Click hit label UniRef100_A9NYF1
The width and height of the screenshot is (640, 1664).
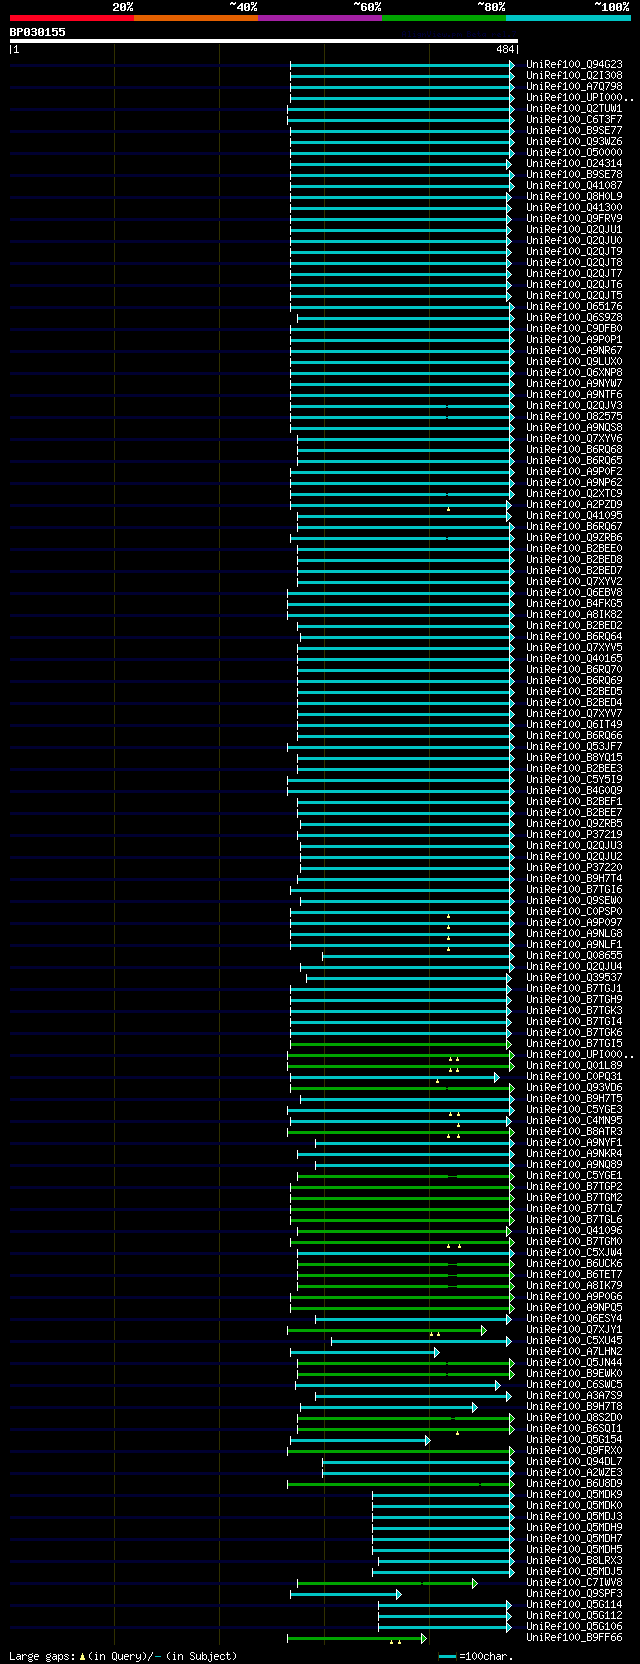(x=574, y=1142)
